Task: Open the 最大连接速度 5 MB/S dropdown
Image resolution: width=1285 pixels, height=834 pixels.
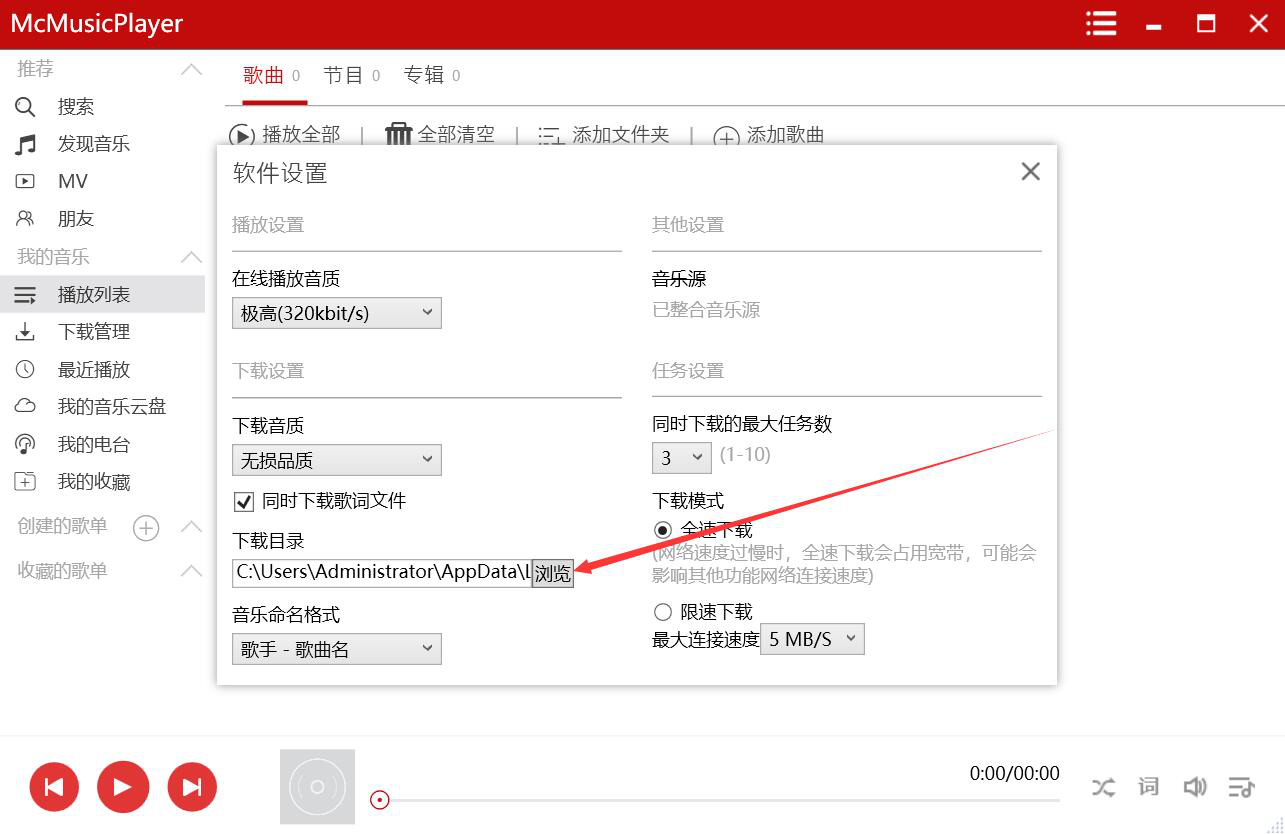Action: (812, 639)
